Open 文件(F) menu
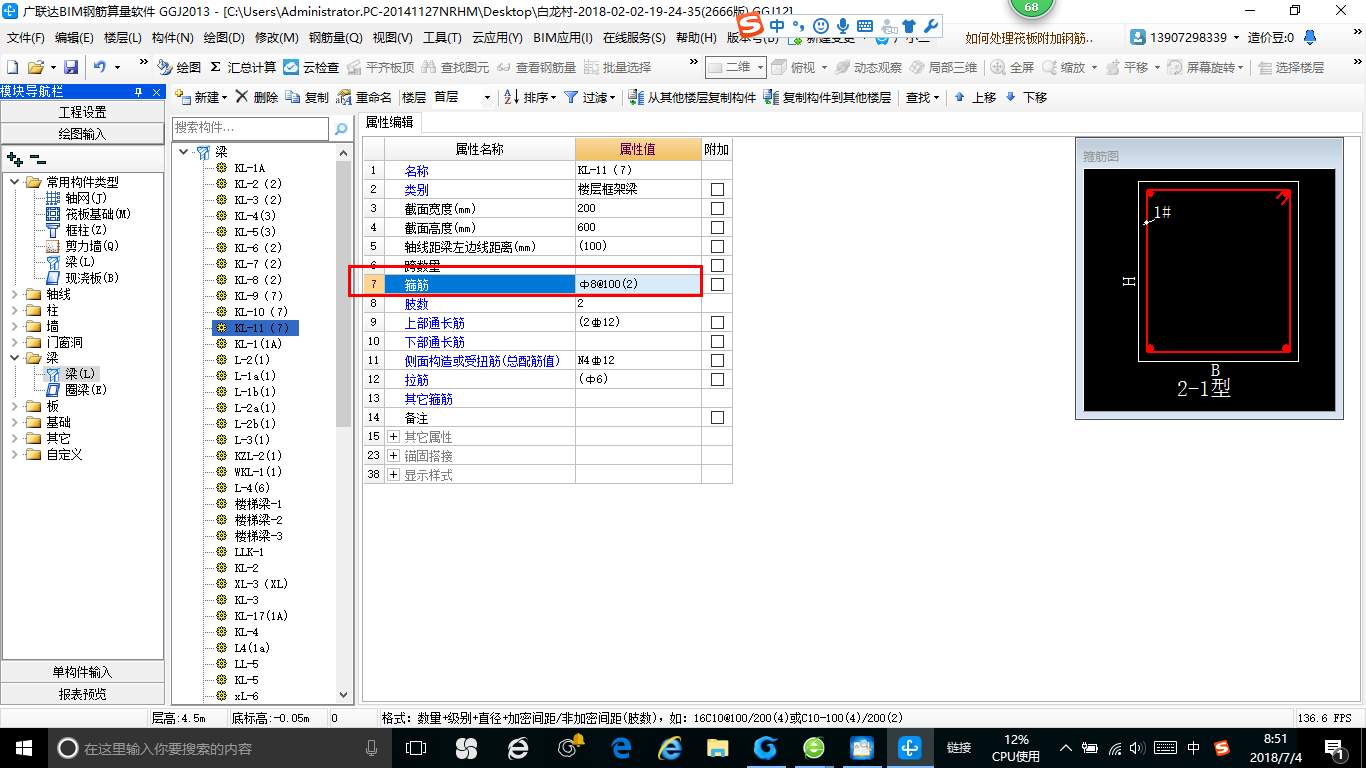Screen dimensions: 1366x768 25,38
